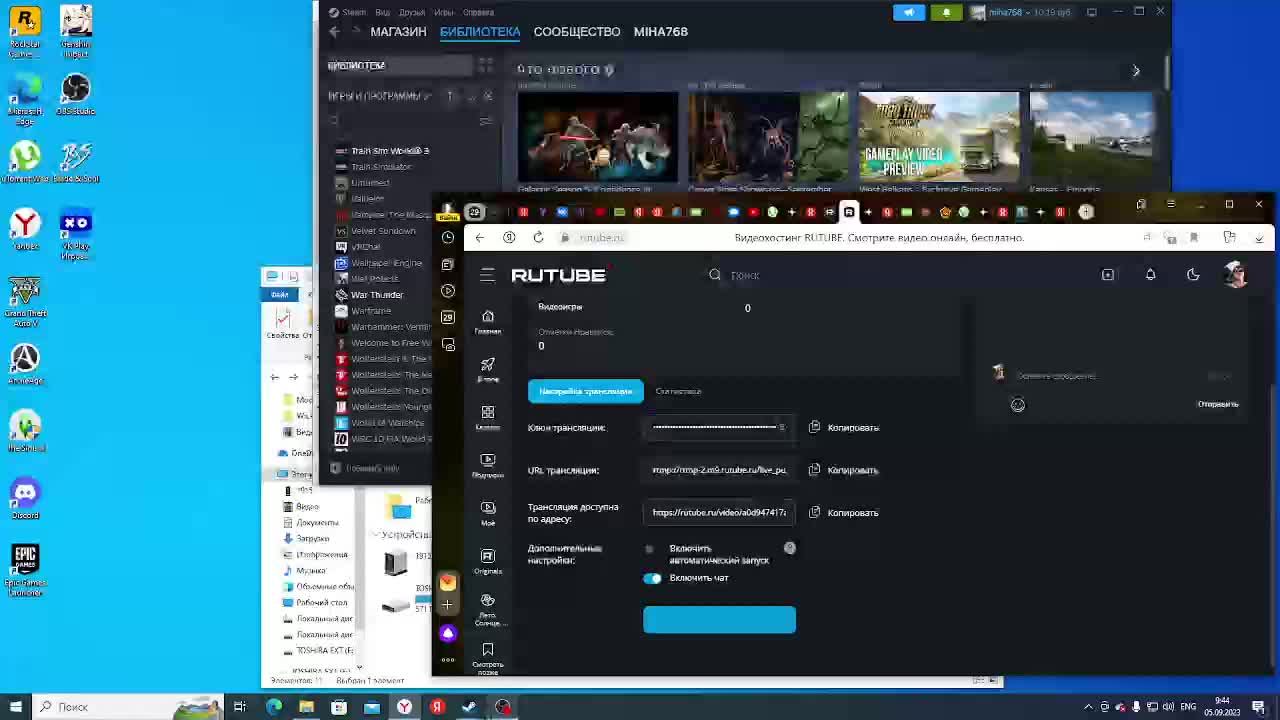Open emoji picker in RUTUBE chat
The image size is (1280, 720).
point(1017,405)
